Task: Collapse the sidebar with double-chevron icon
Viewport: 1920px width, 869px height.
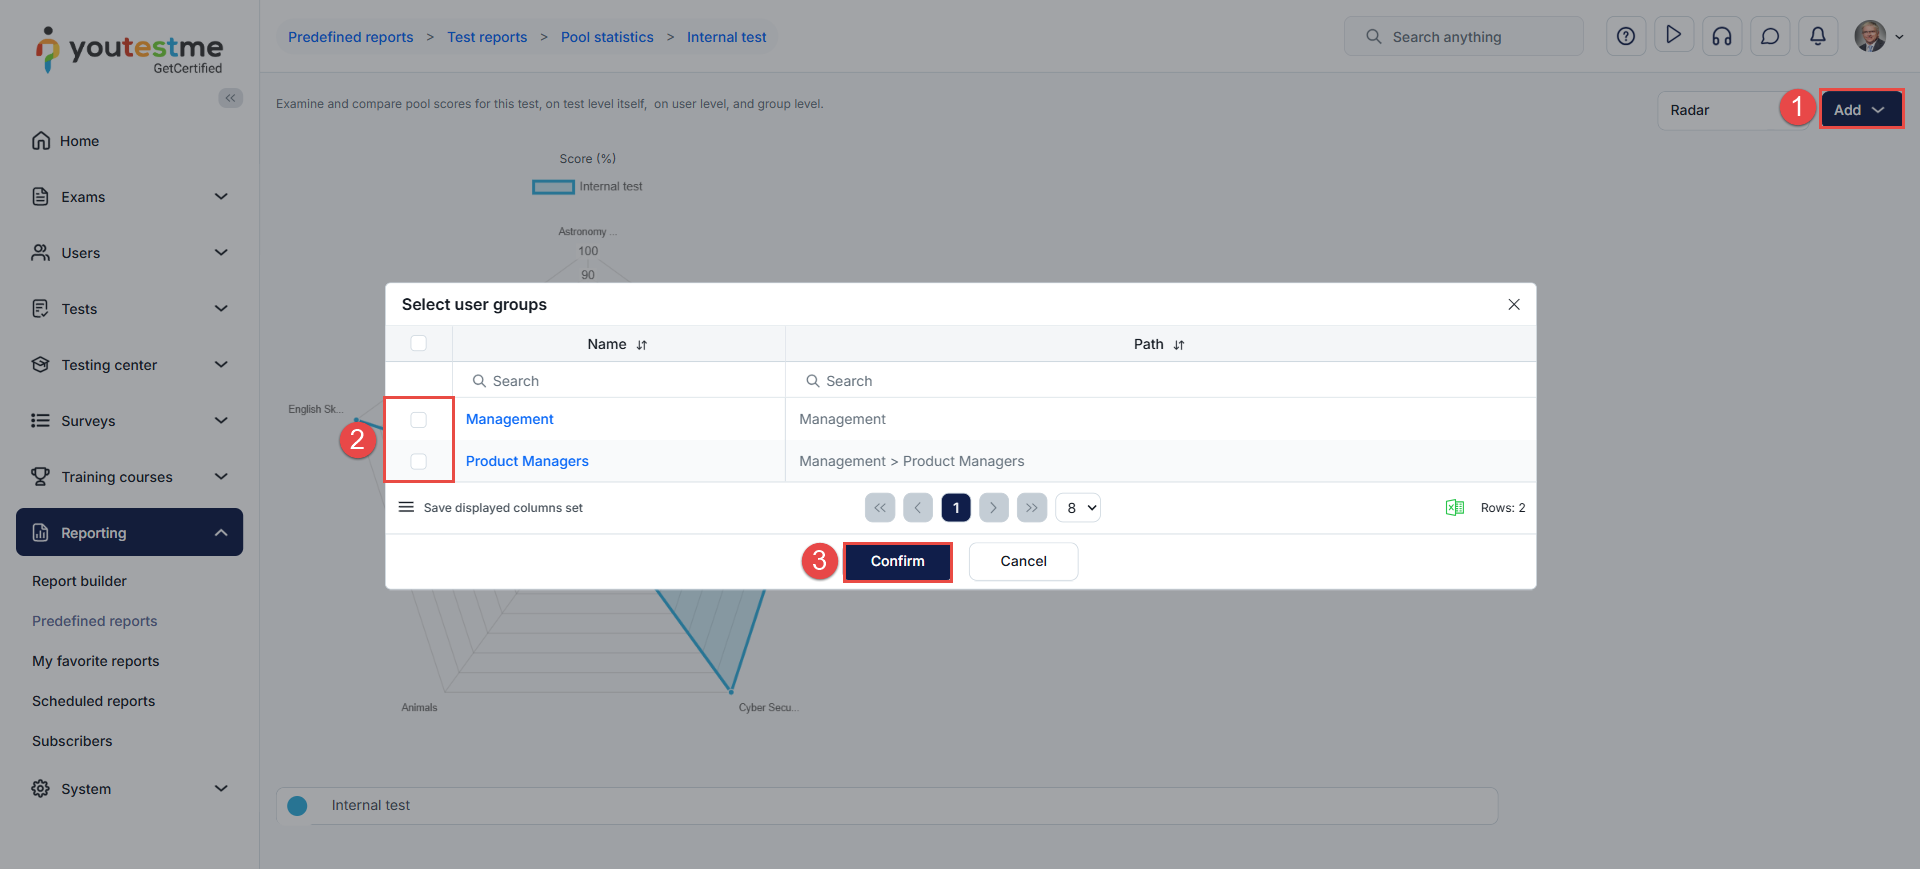Action: coord(231,98)
